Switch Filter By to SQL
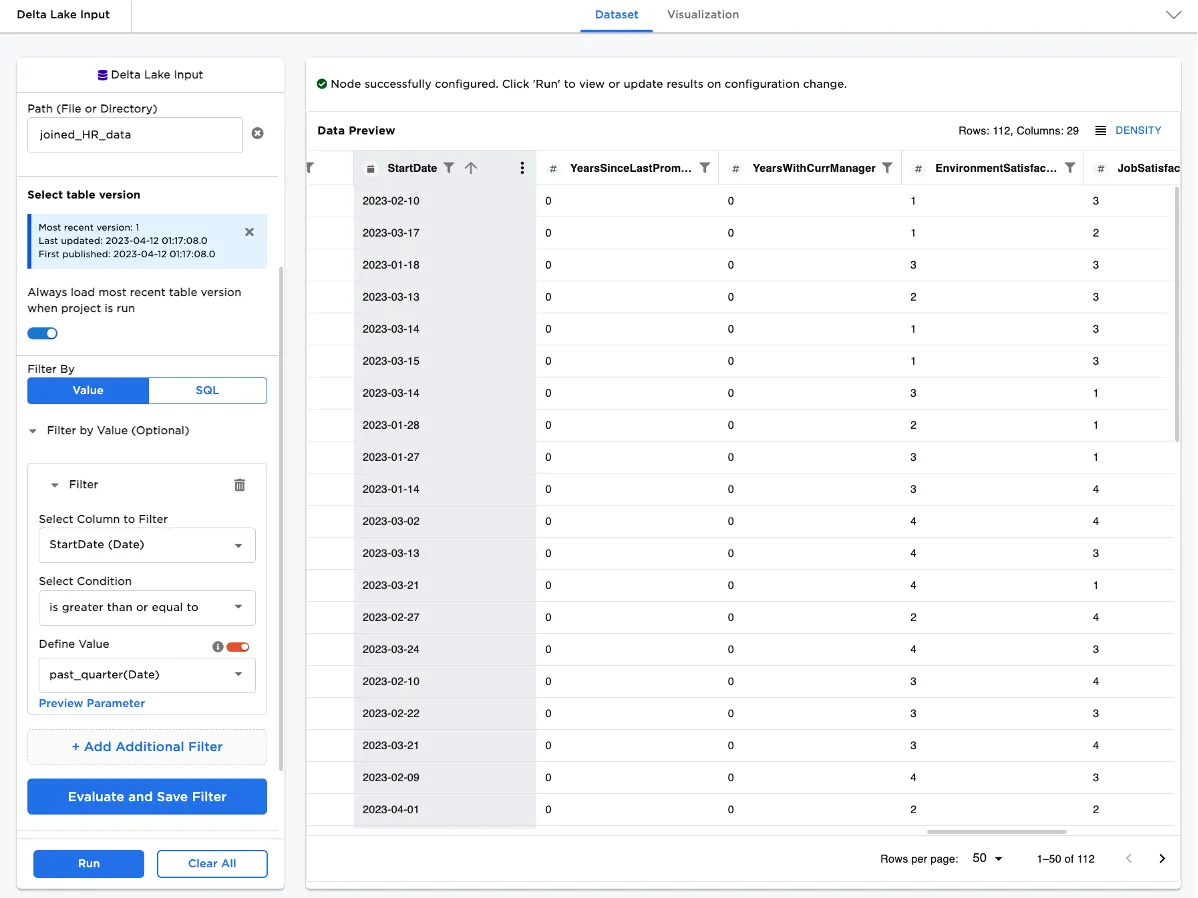The width and height of the screenshot is (1198, 898). click(x=207, y=390)
